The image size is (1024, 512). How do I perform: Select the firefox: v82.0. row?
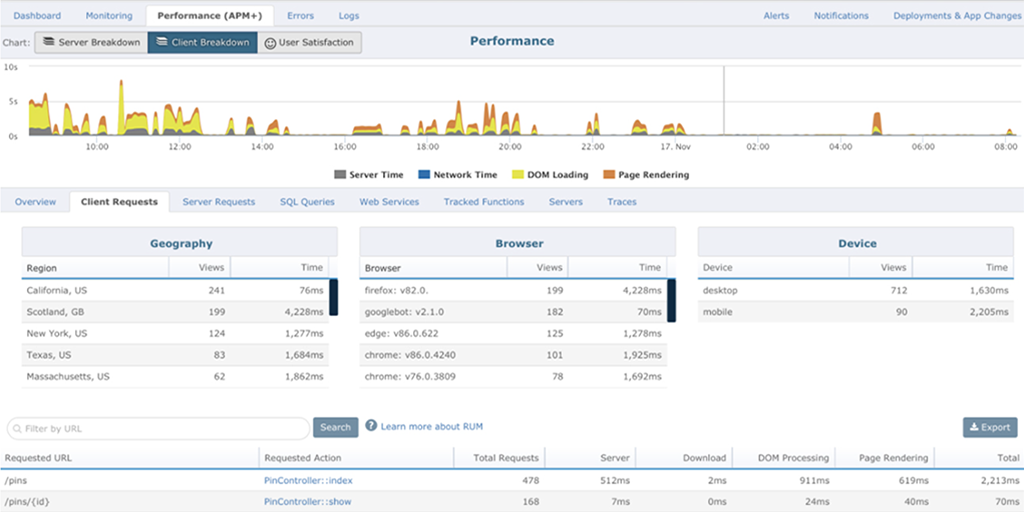[x=513, y=291]
